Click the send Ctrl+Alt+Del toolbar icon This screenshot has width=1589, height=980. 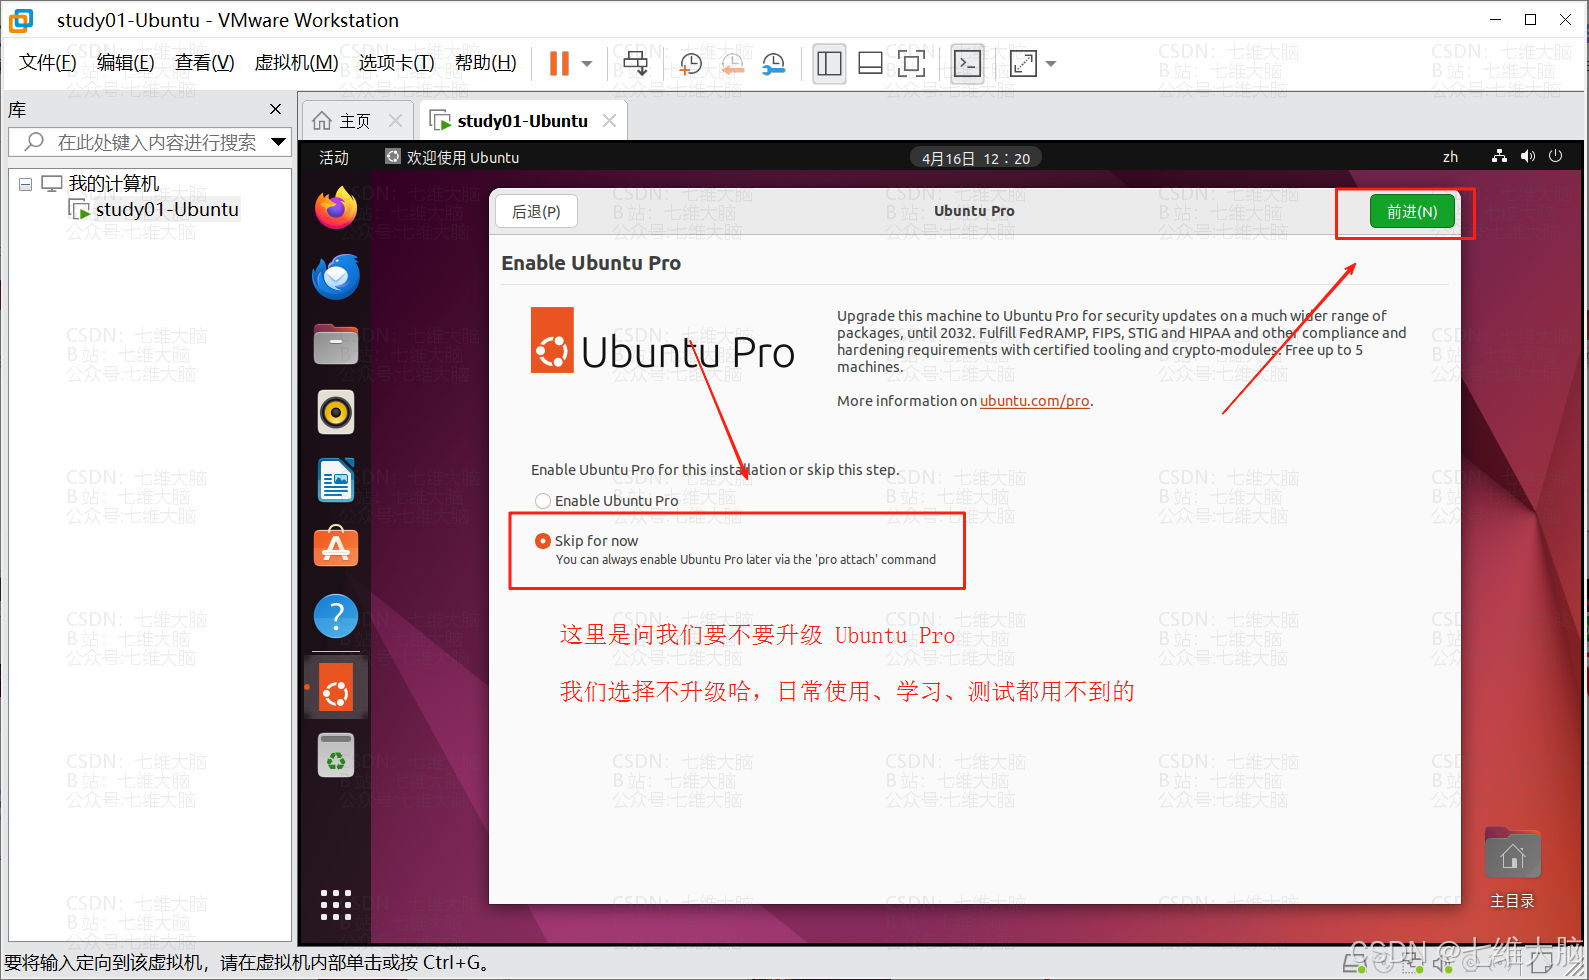635,64
